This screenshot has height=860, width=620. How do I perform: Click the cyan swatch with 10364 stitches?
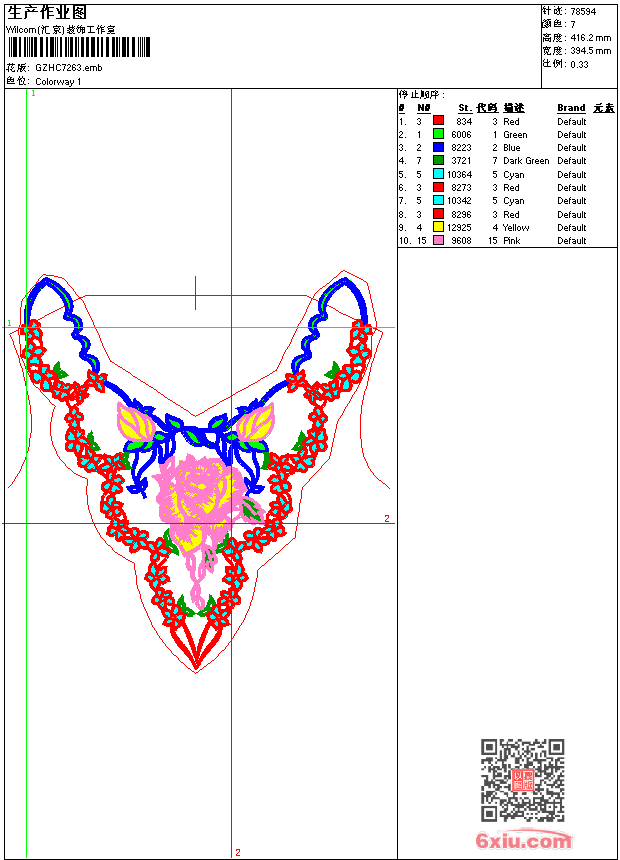[438, 174]
